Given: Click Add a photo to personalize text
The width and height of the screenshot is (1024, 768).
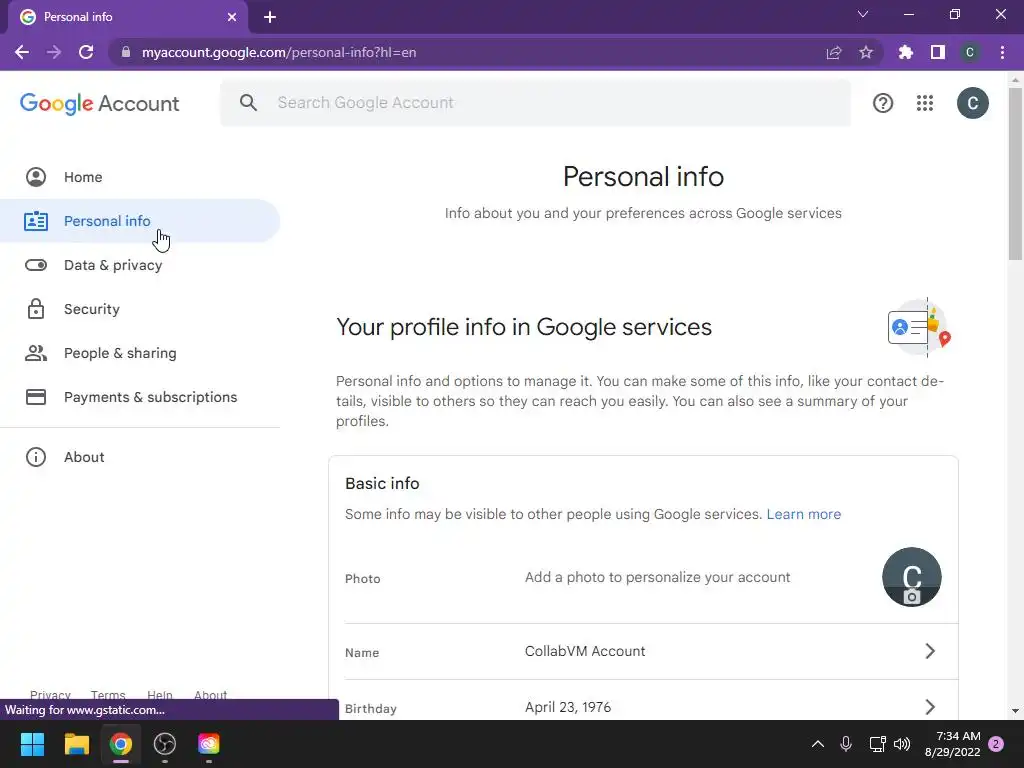Looking at the screenshot, I should 657,577.
